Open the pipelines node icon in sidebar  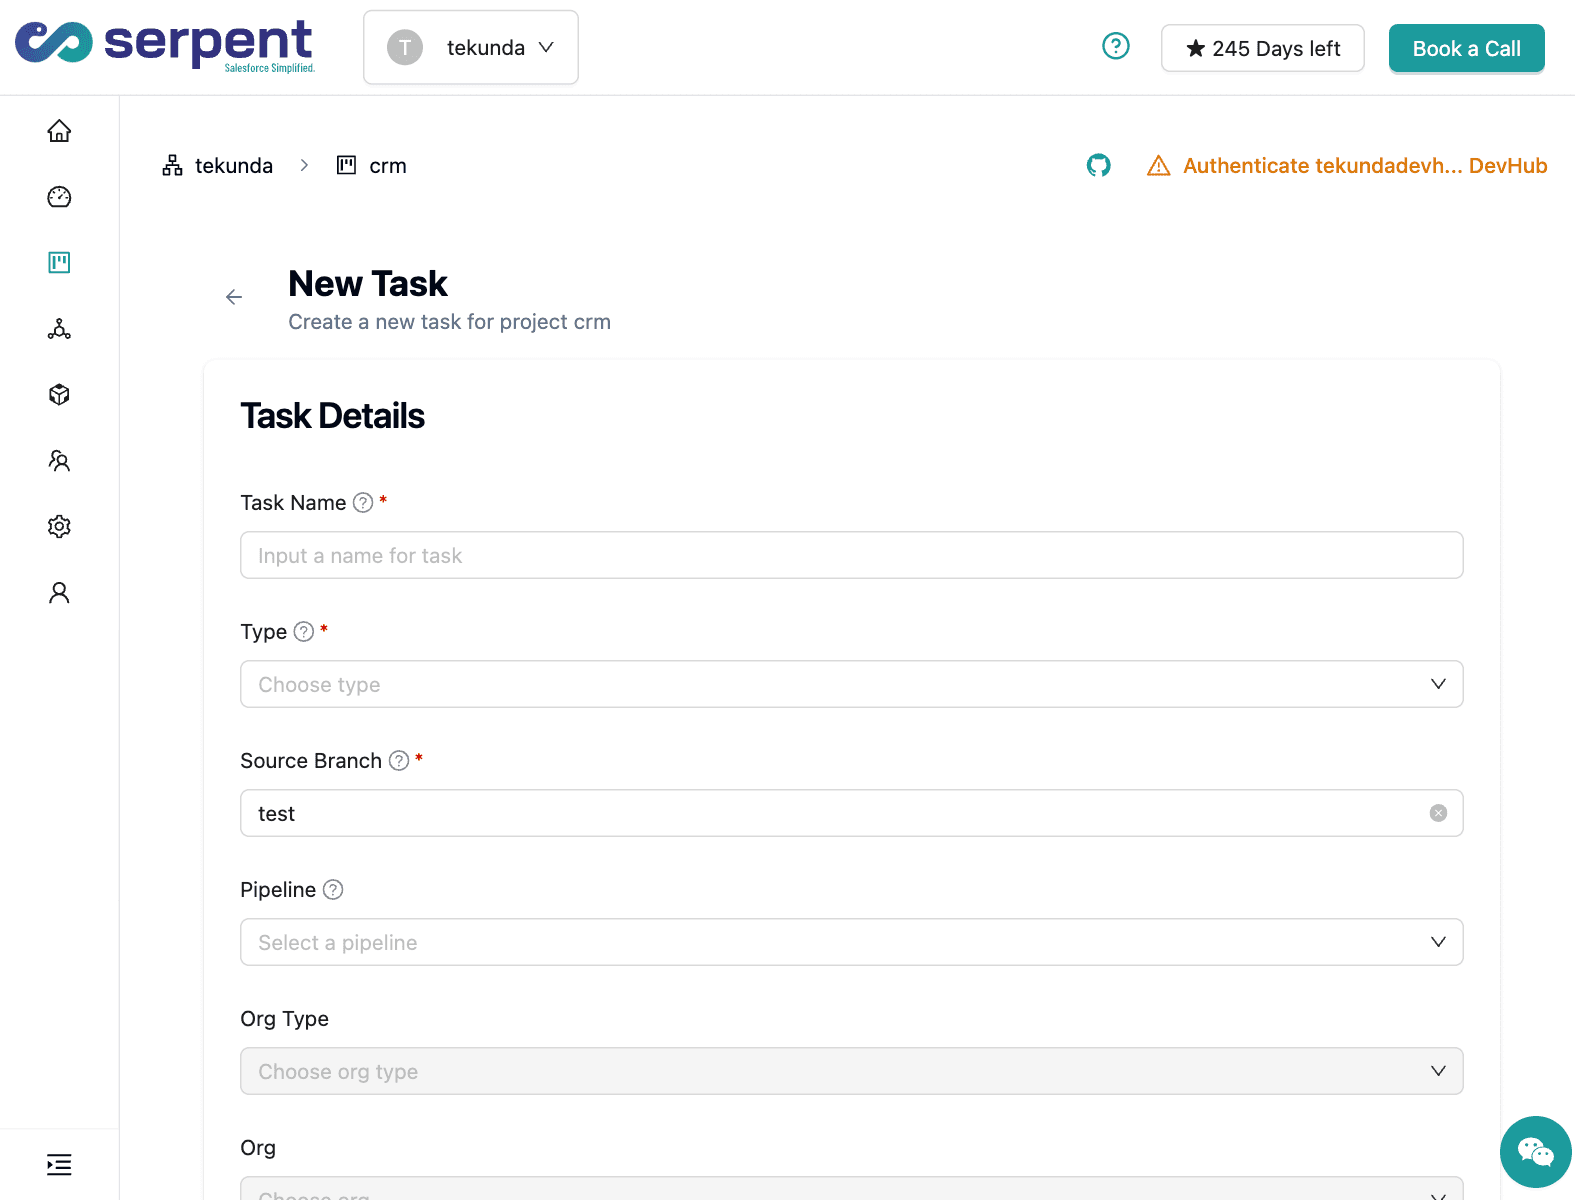[59, 329]
